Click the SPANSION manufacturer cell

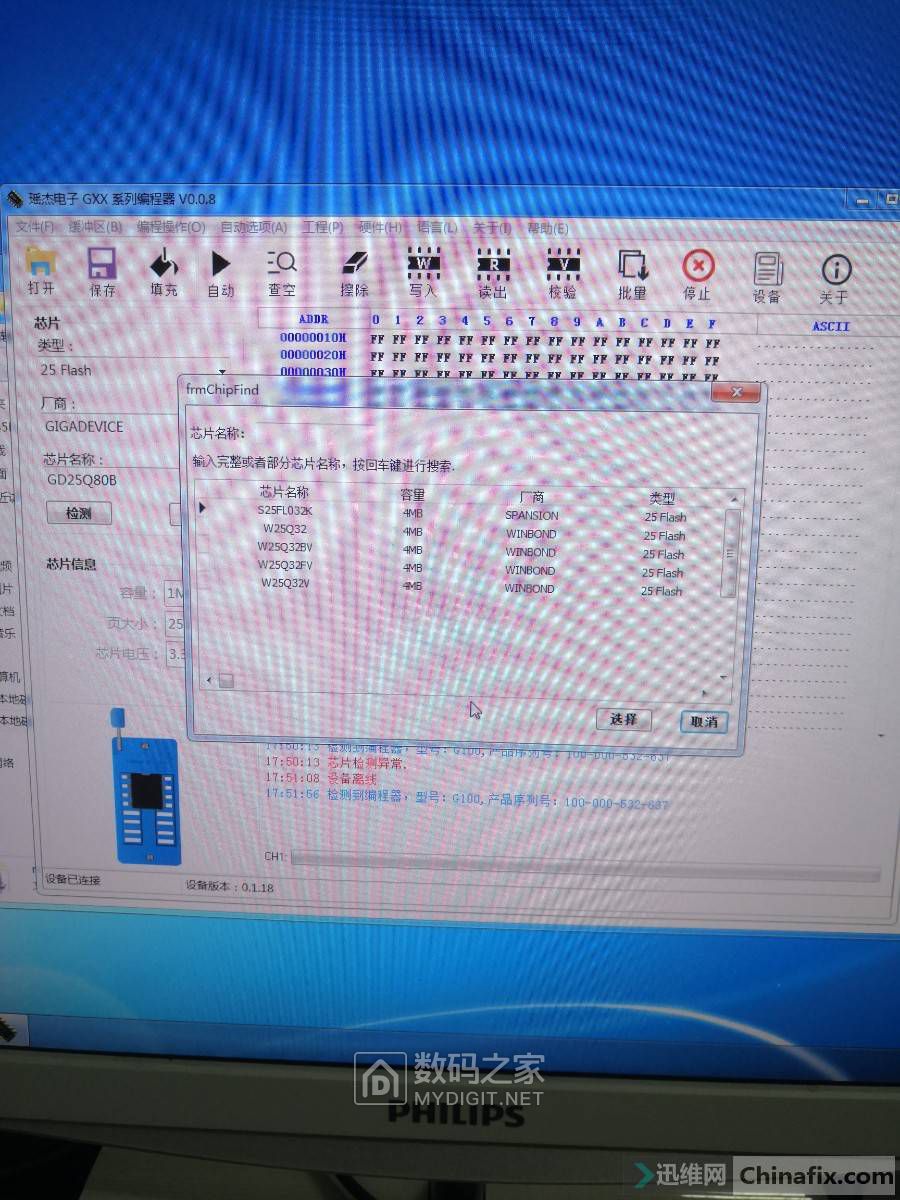click(532, 515)
